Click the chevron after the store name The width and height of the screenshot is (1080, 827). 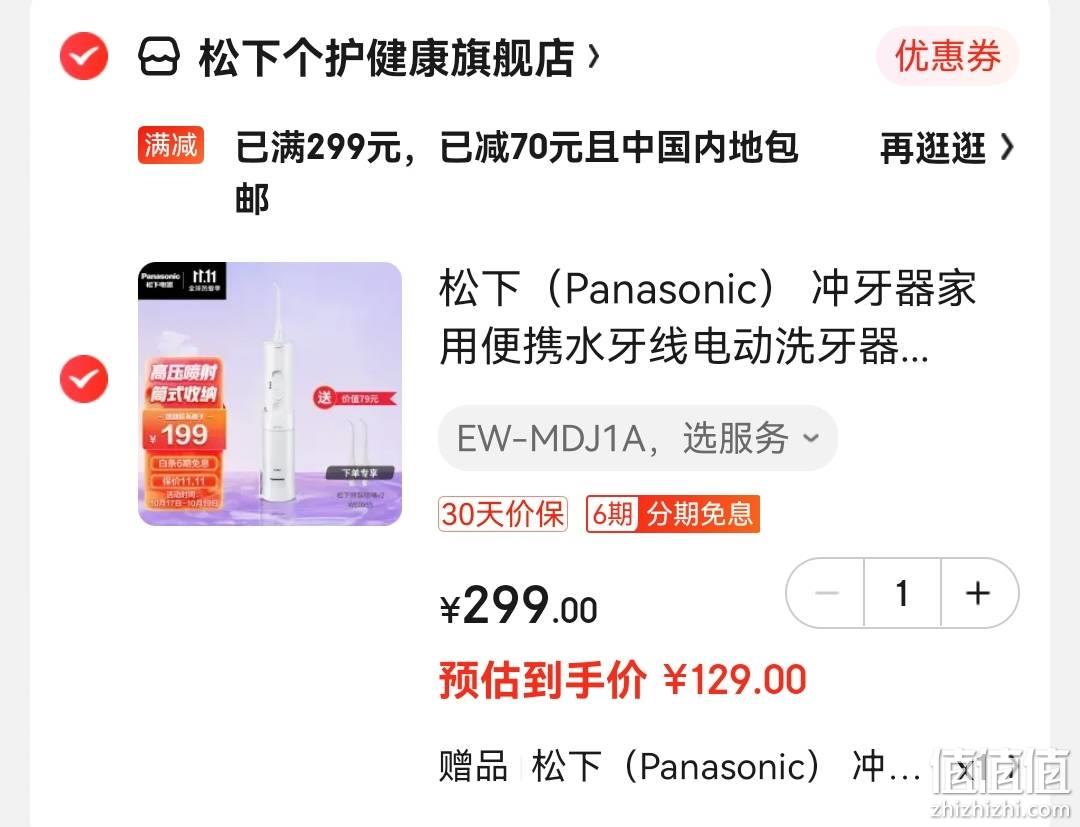coord(593,57)
